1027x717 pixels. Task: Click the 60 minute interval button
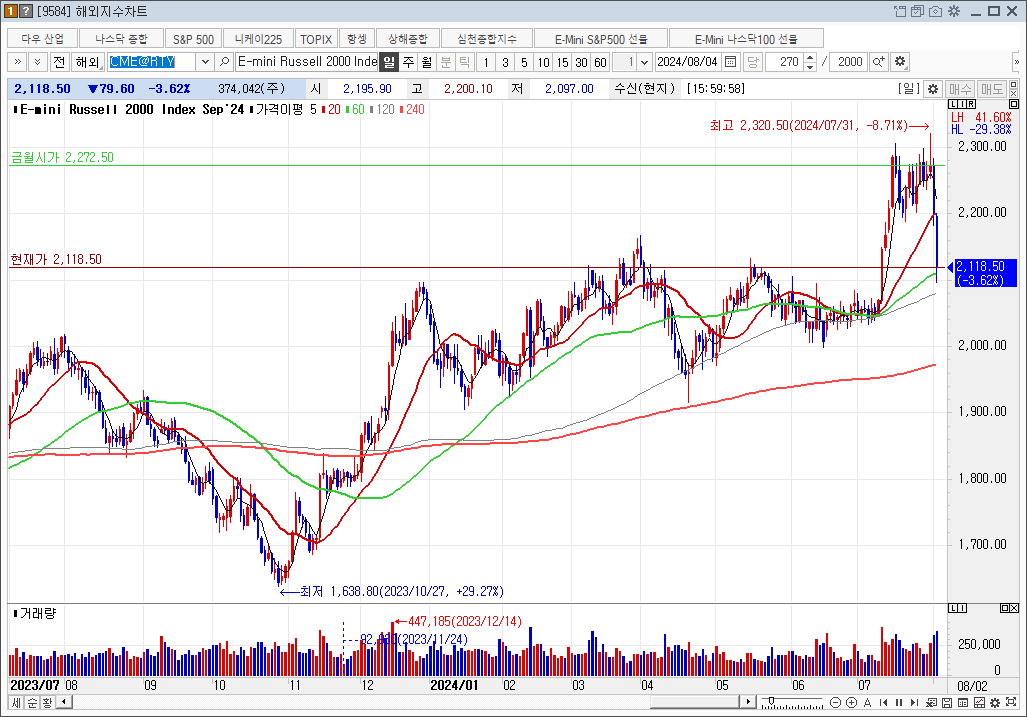click(599, 61)
